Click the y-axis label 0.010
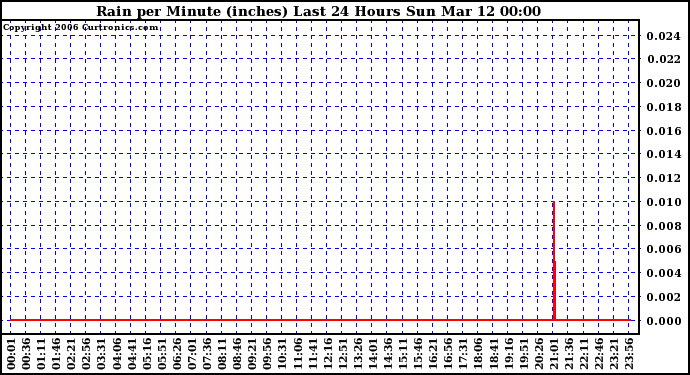690x375 pixels. coord(664,202)
